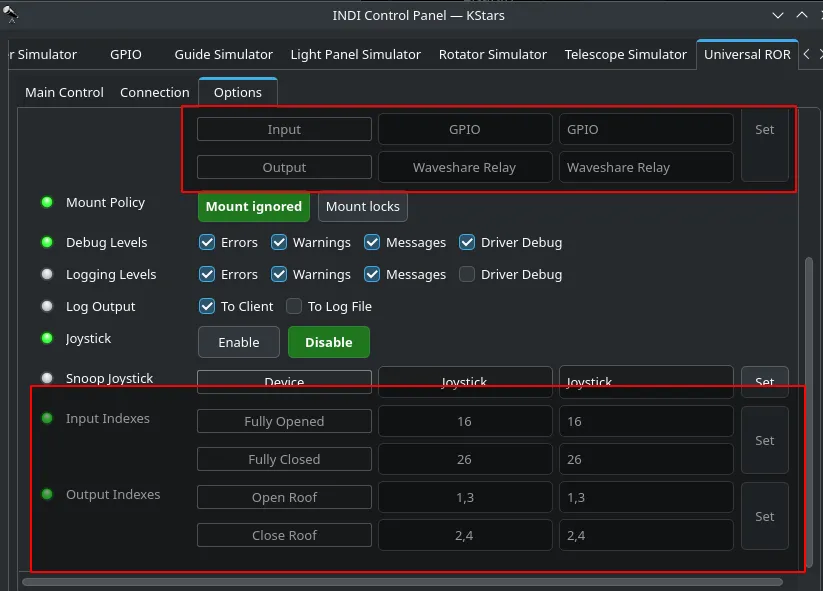Edit the Snoop Joystick device input field
Screen dimensions: 823x591
point(646,382)
